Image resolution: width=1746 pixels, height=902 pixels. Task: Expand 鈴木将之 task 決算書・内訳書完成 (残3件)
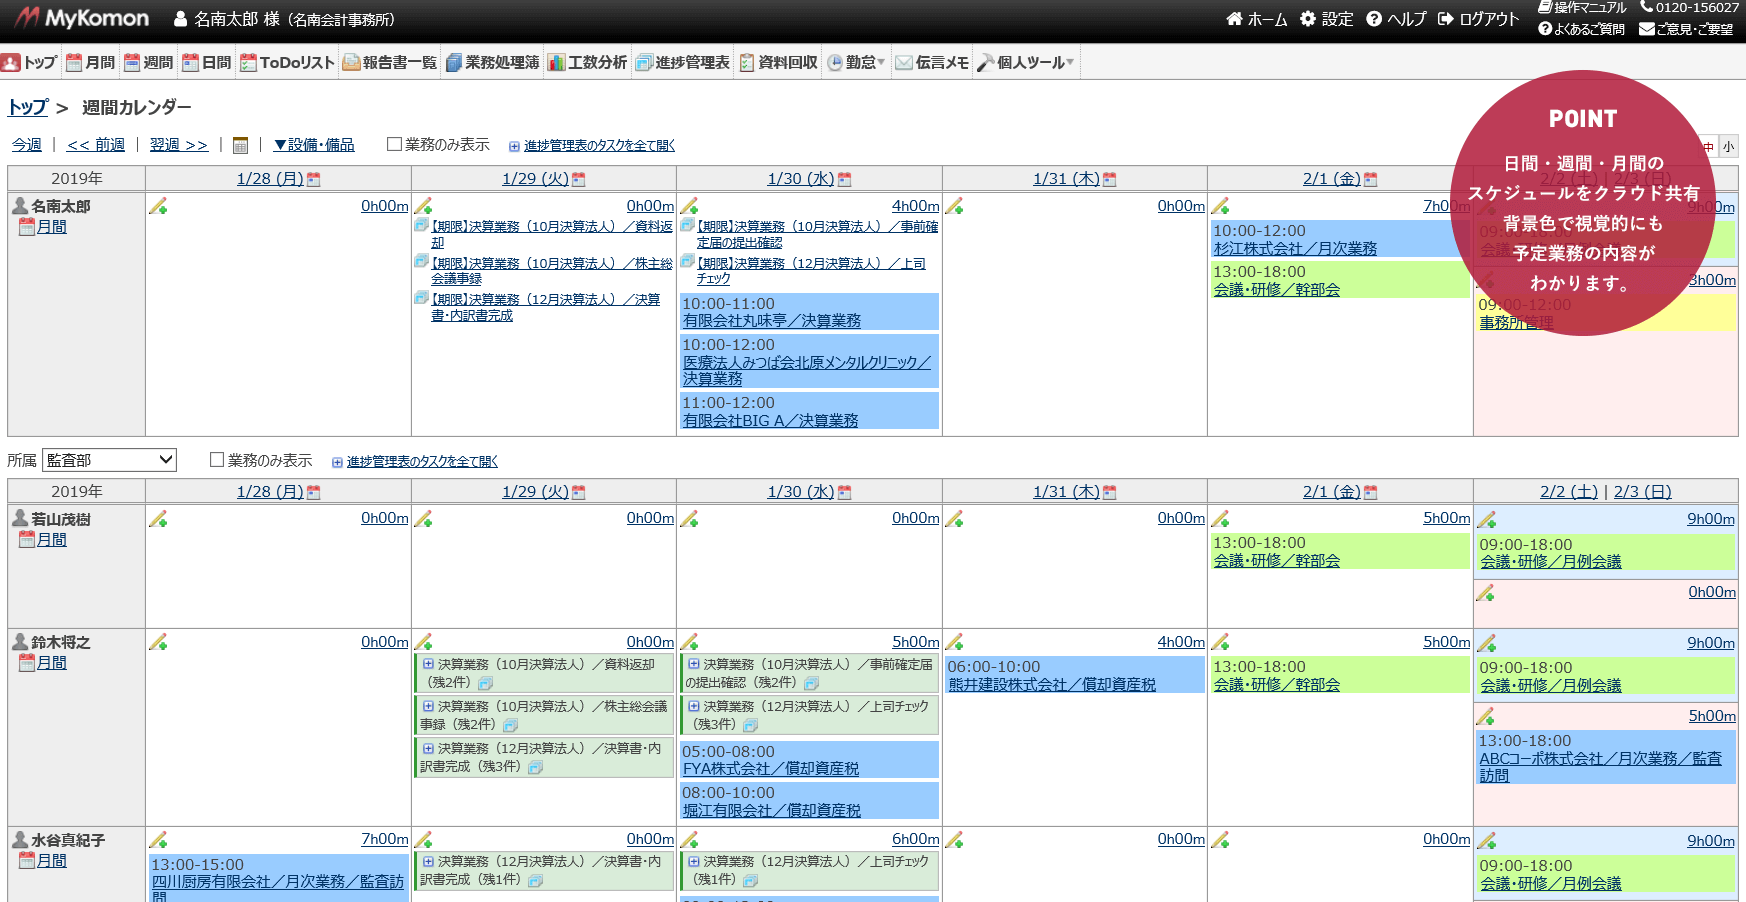(428, 748)
